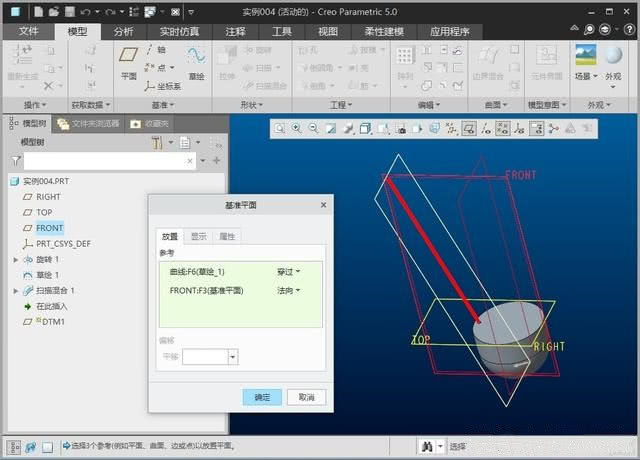
Task: Click the Help question mark icon
Action: point(629,29)
